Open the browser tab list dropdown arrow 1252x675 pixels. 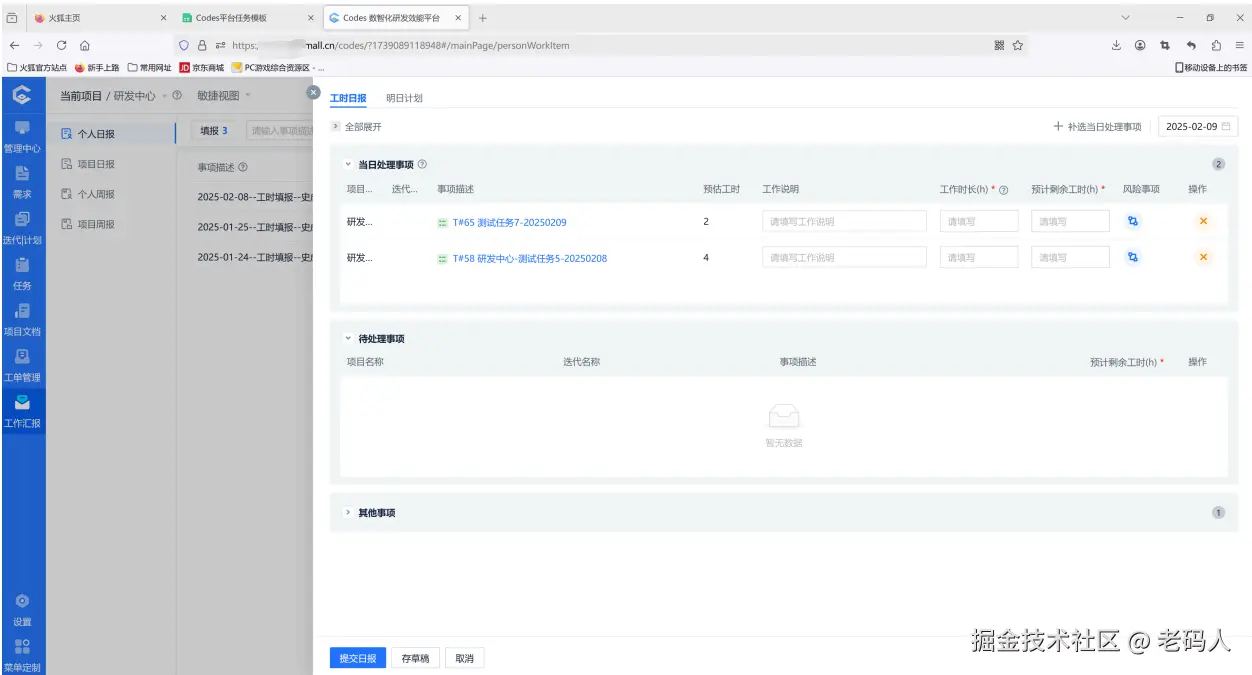[1126, 18]
